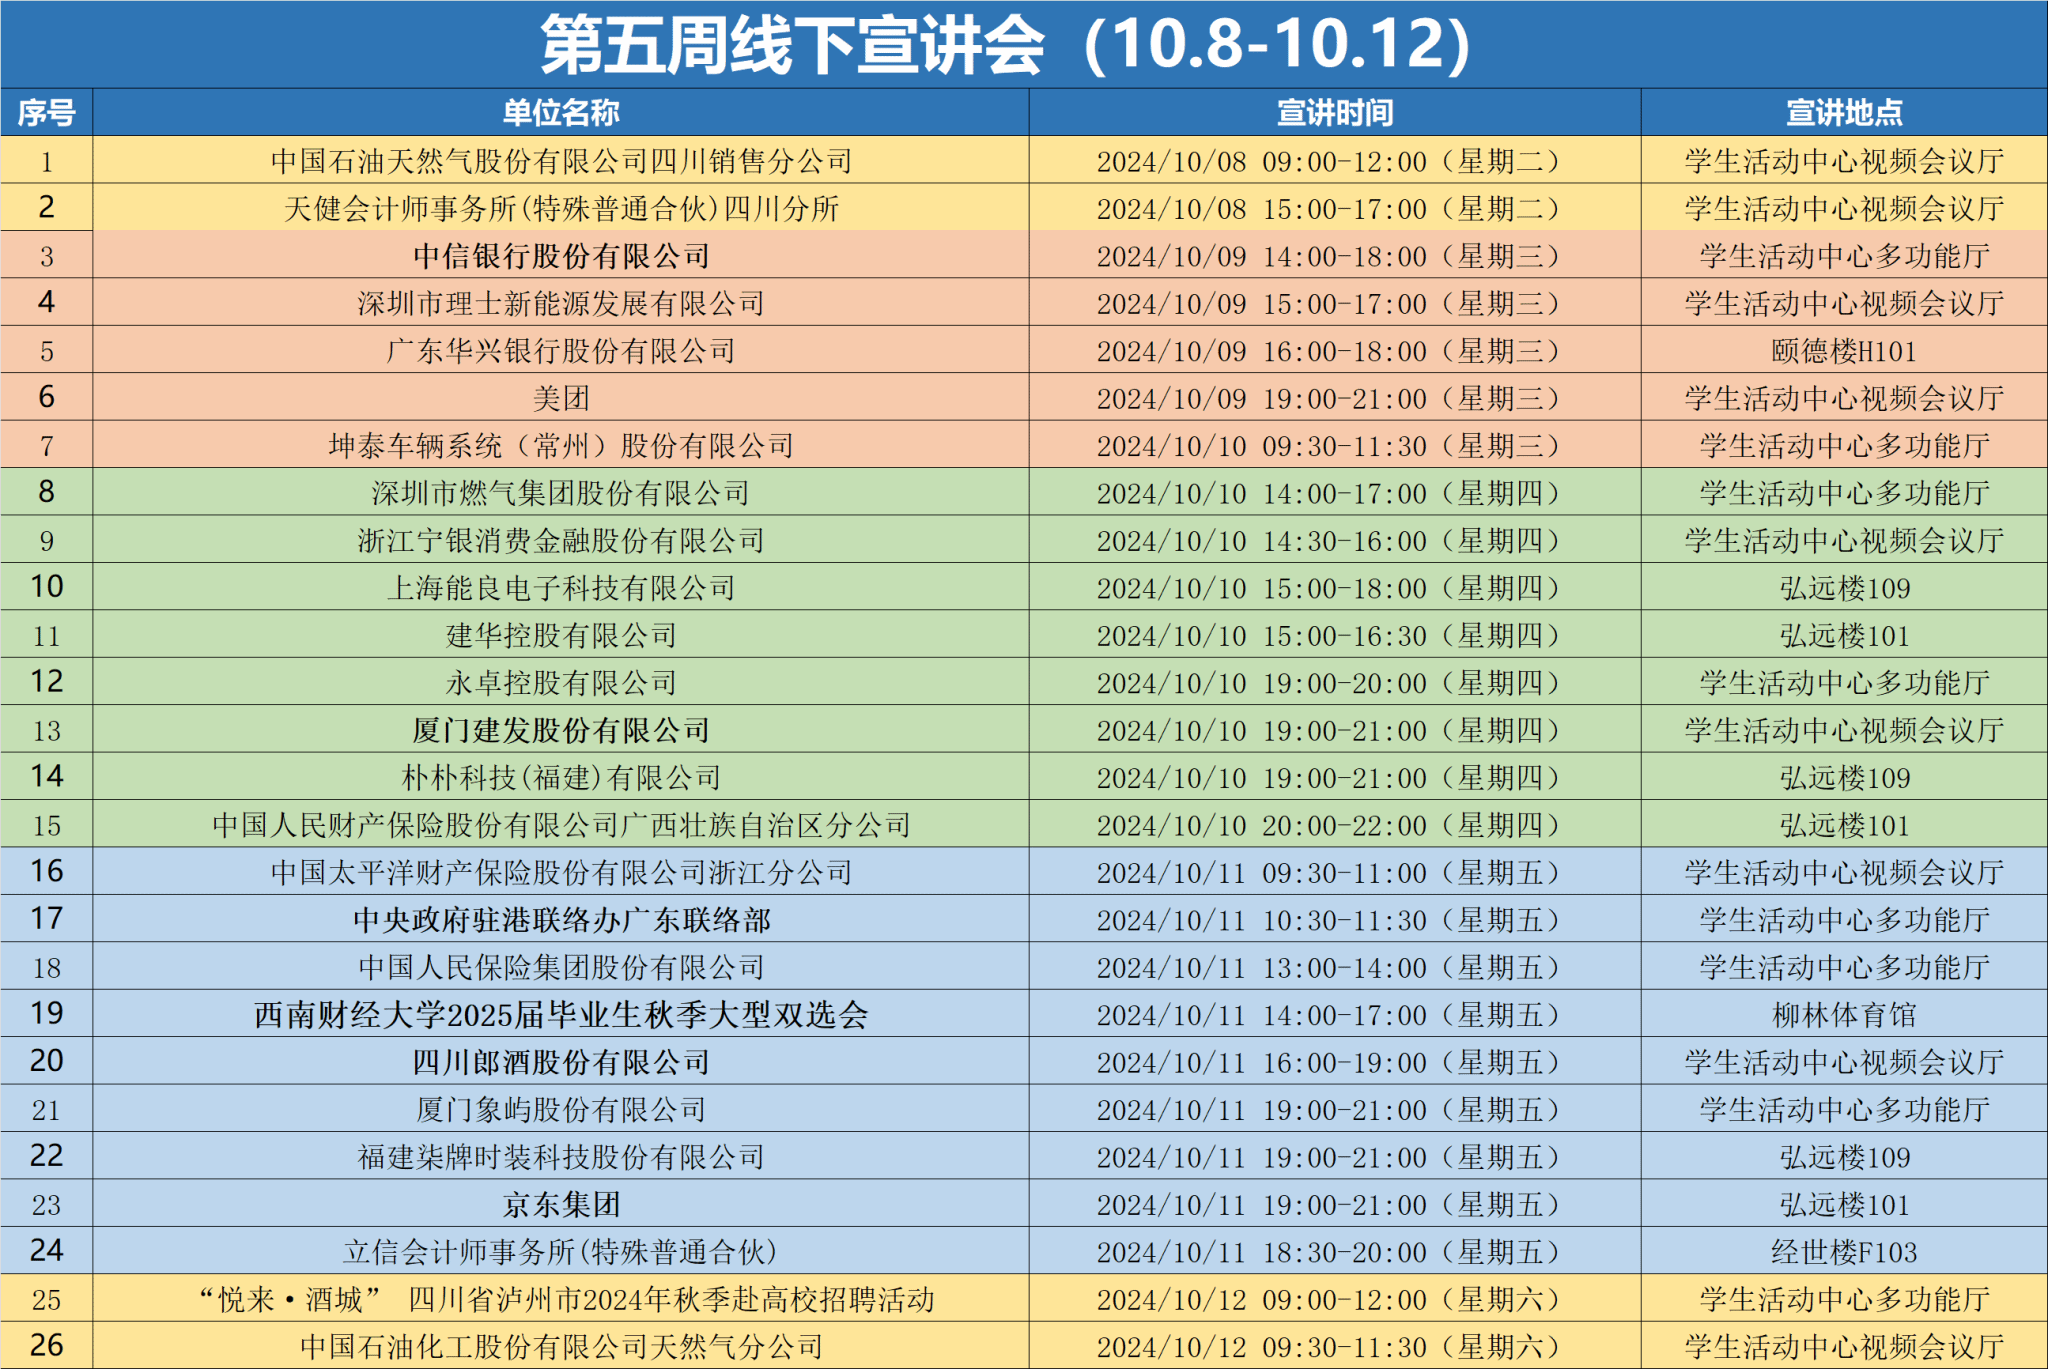Select 西南财经大学2025届毕业生秋季大型双选会 cell
The height and width of the screenshot is (1369, 2048).
tap(561, 1015)
